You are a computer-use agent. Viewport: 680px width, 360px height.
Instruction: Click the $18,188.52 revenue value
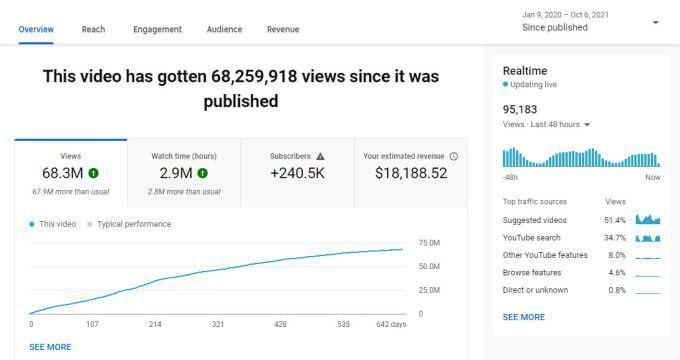tap(411, 173)
